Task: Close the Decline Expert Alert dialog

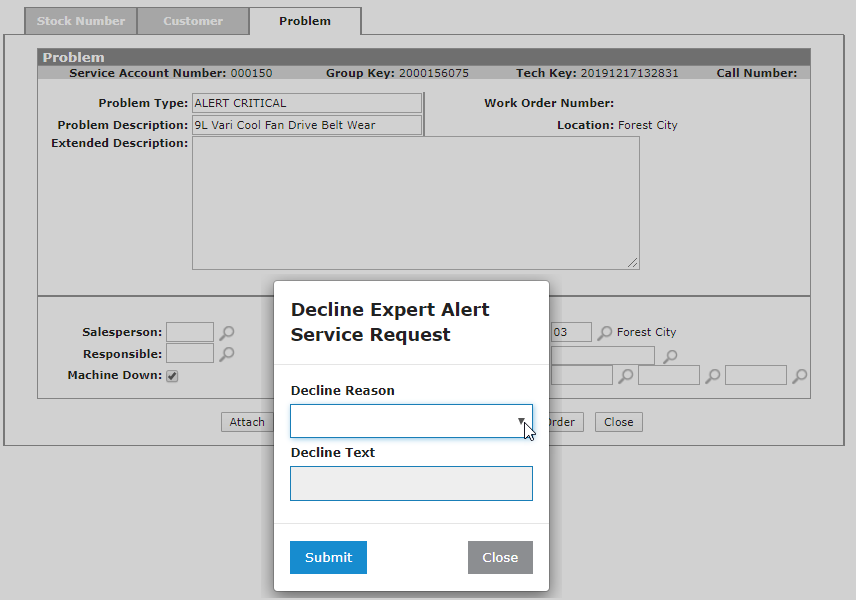Action: pyautogui.click(x=500, y=557)
